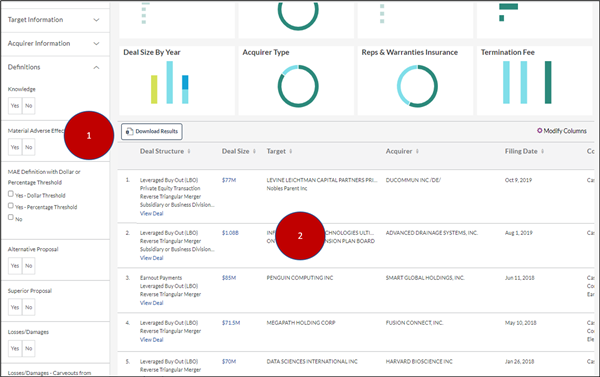Click filing date 'May 10, 2018'
The height and width of the screenshot is (377, 600).
pyautogui.click(x=520, y=323)
